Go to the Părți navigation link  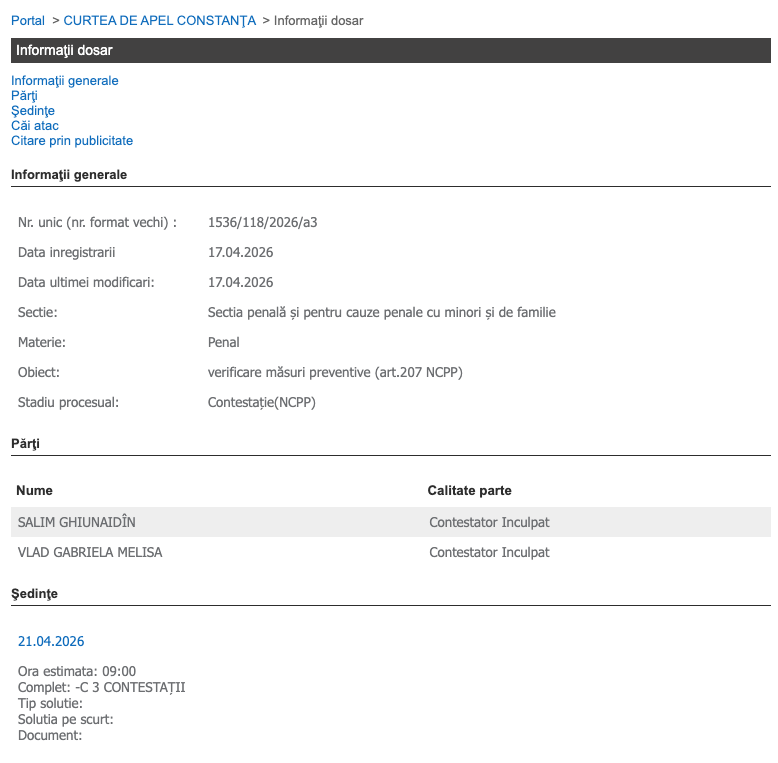click(x=24, y=95)
